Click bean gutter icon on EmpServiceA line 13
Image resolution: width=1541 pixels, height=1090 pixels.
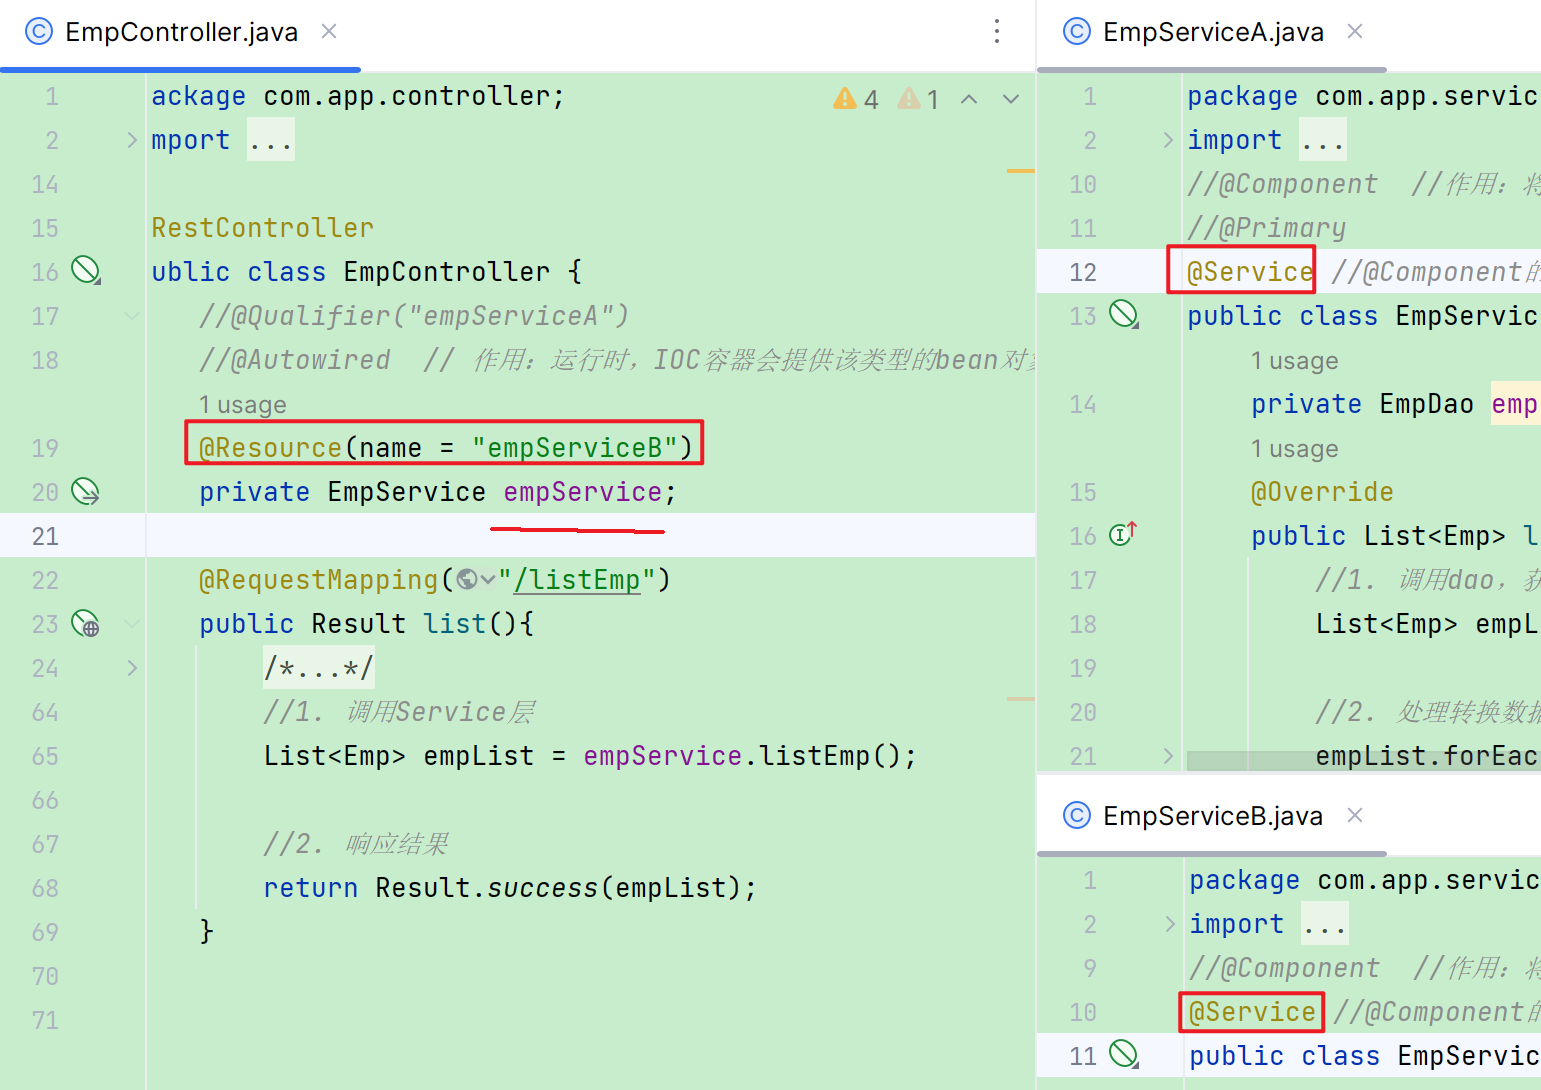coord(1124,315)
